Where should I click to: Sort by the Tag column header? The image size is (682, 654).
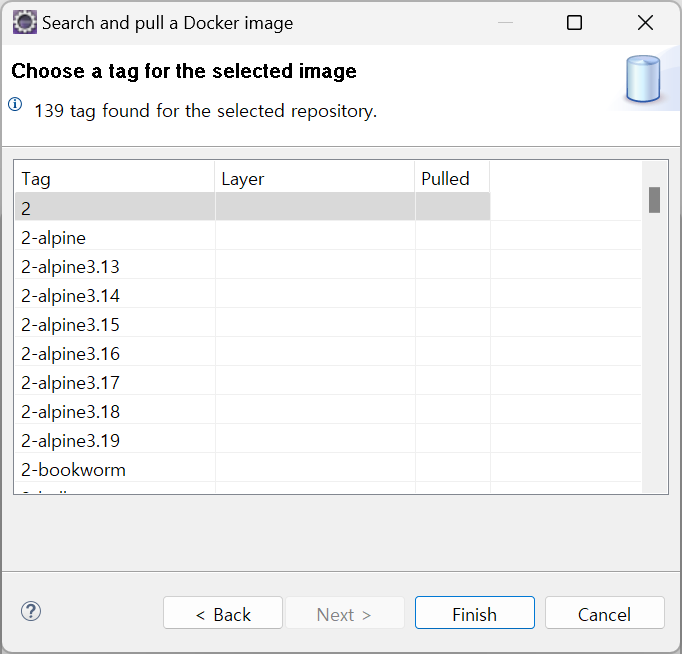114,179
